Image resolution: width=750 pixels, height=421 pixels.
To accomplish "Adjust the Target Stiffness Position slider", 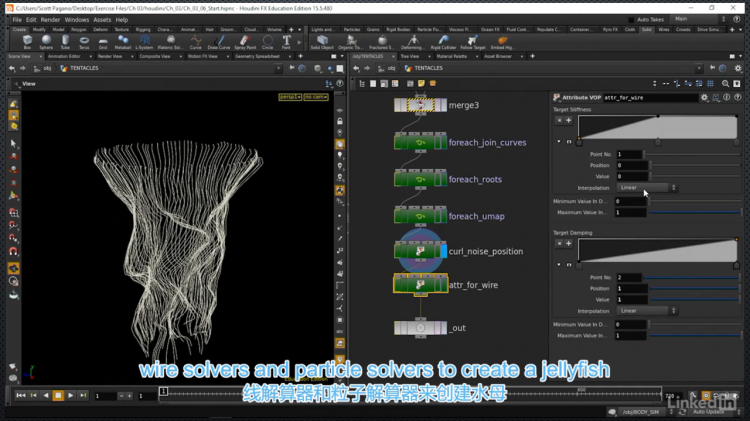I will click(x=695, y=166).
